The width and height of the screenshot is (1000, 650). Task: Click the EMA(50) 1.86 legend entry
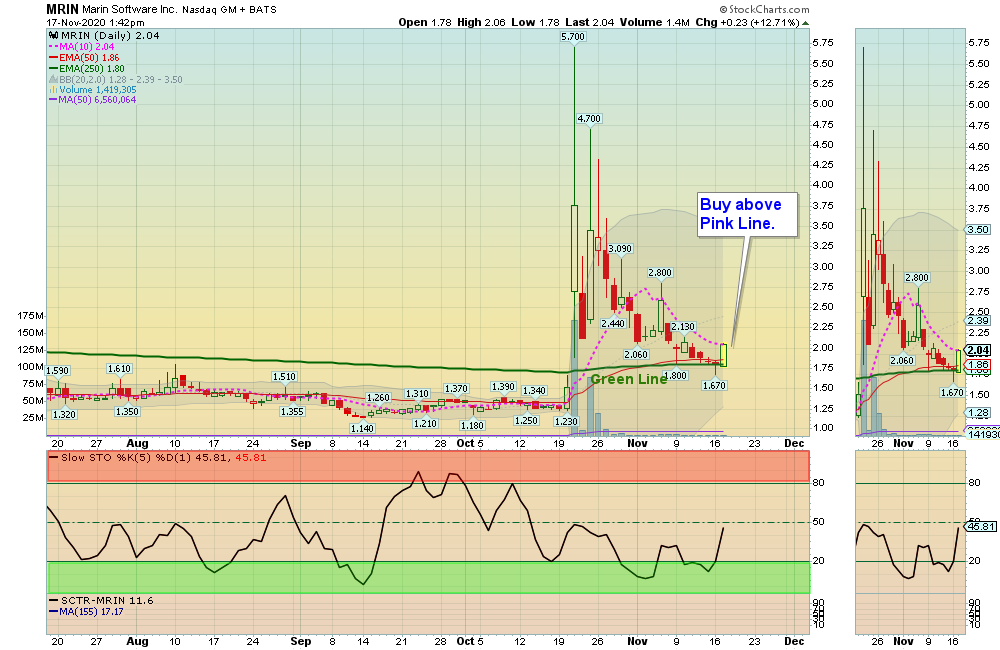click(x=84, y=57)
